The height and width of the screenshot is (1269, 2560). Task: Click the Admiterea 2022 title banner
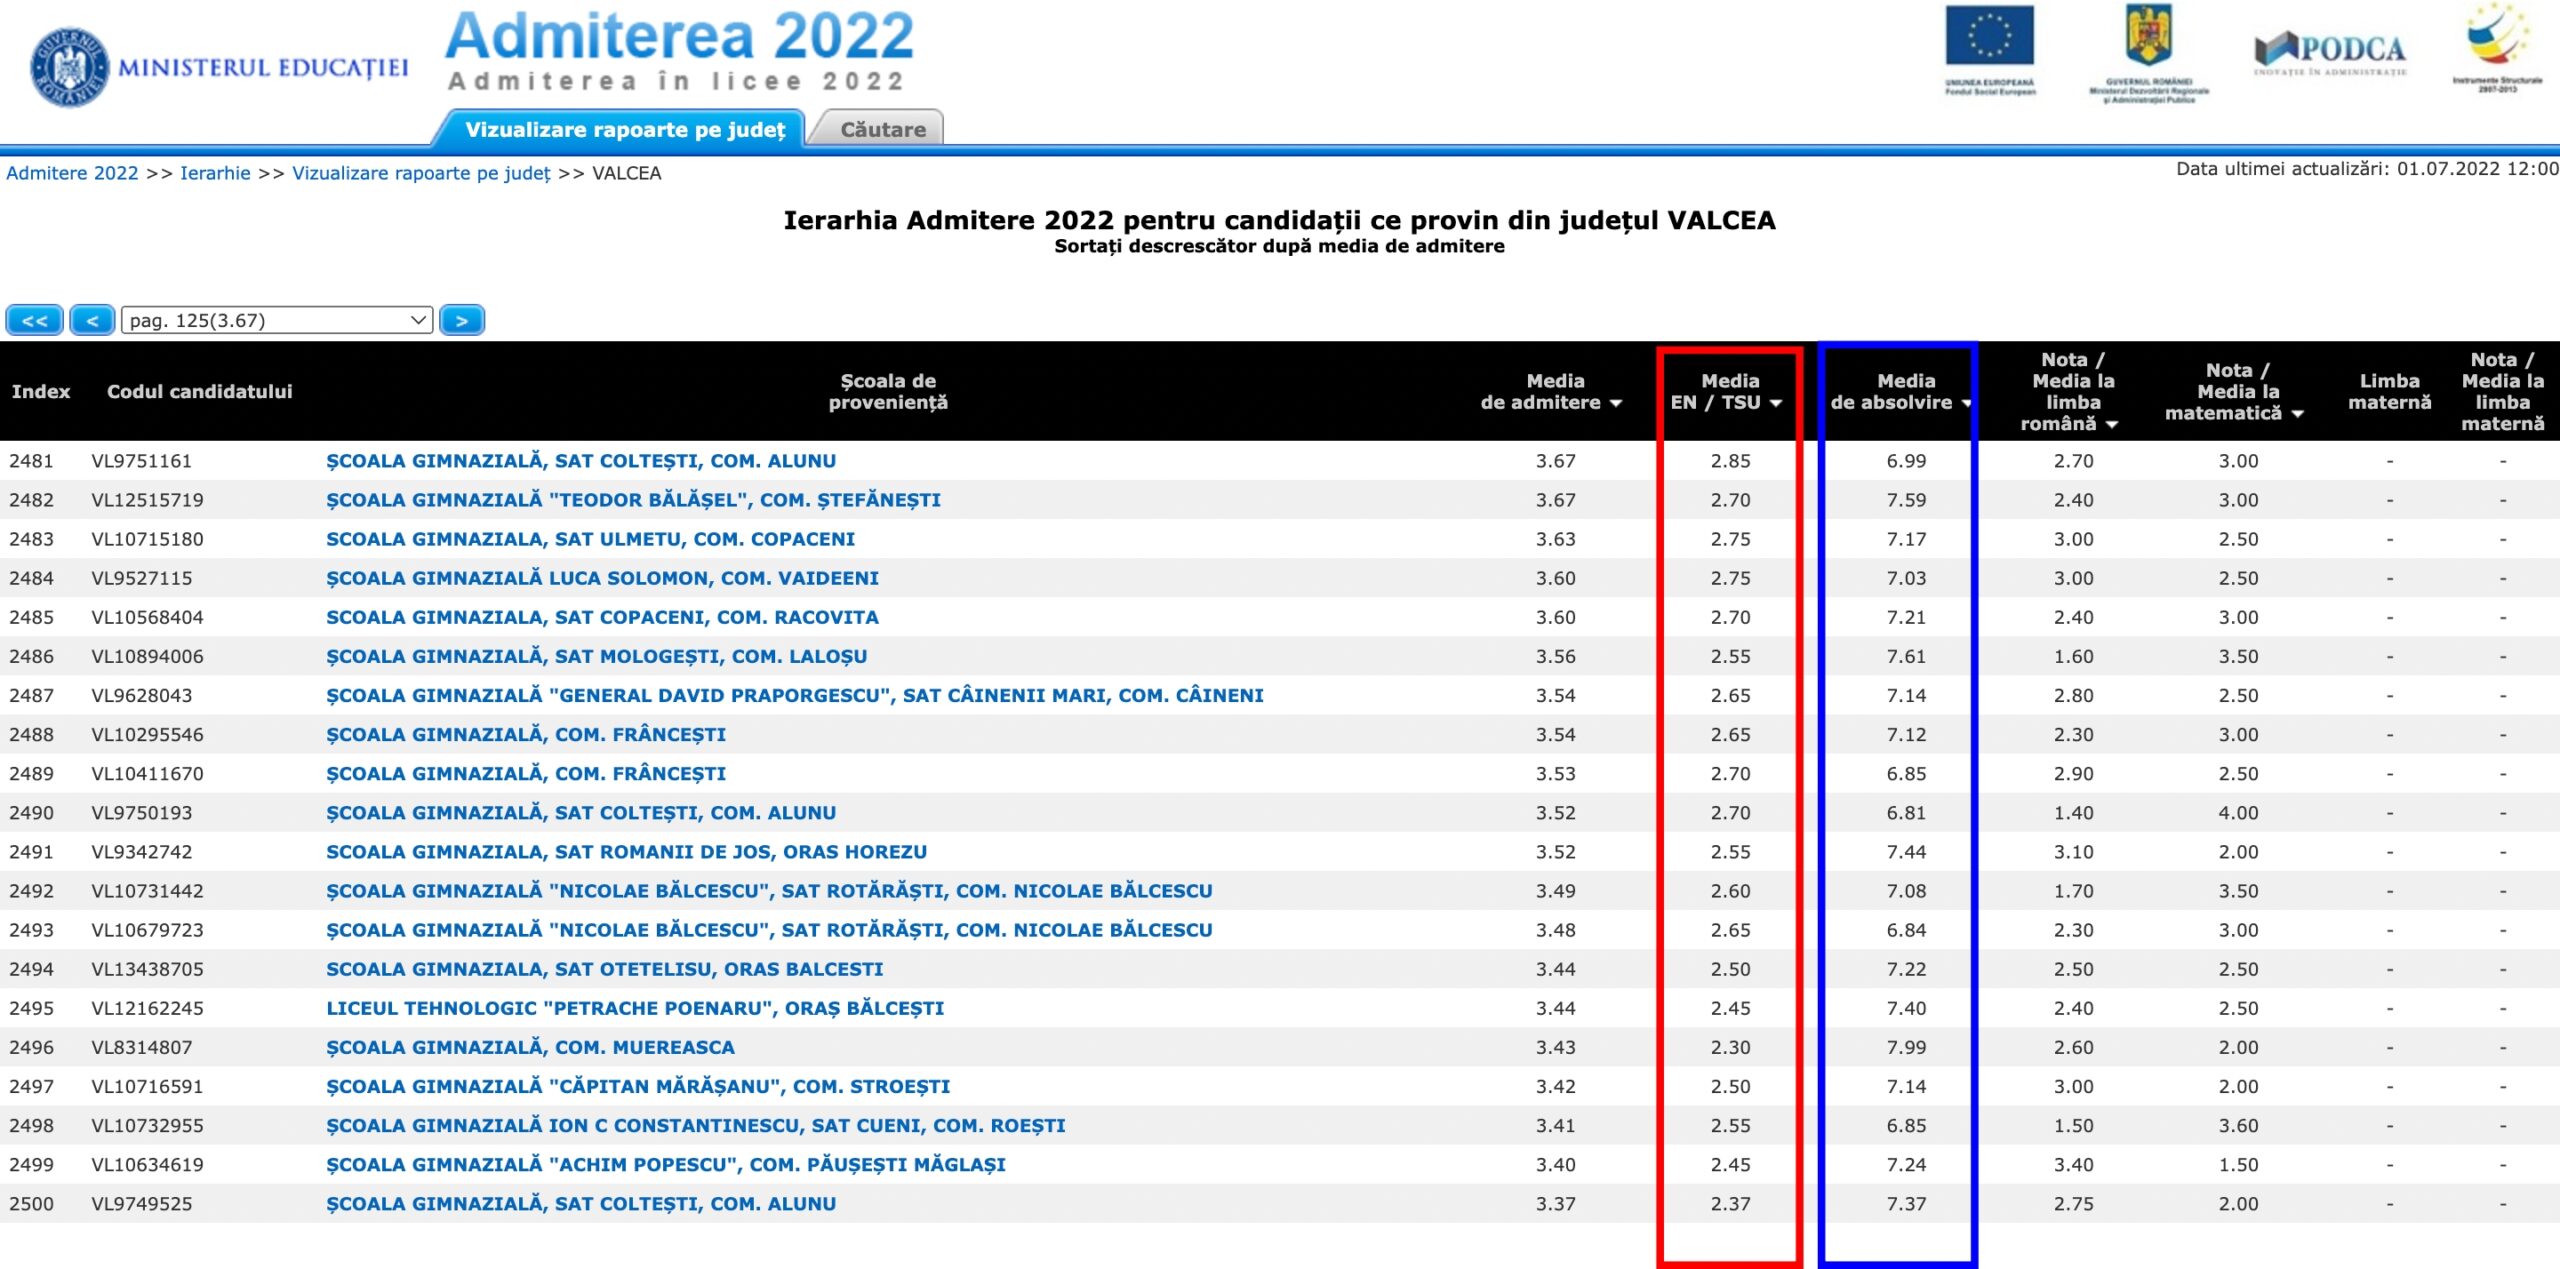click(x=679, y=50)
